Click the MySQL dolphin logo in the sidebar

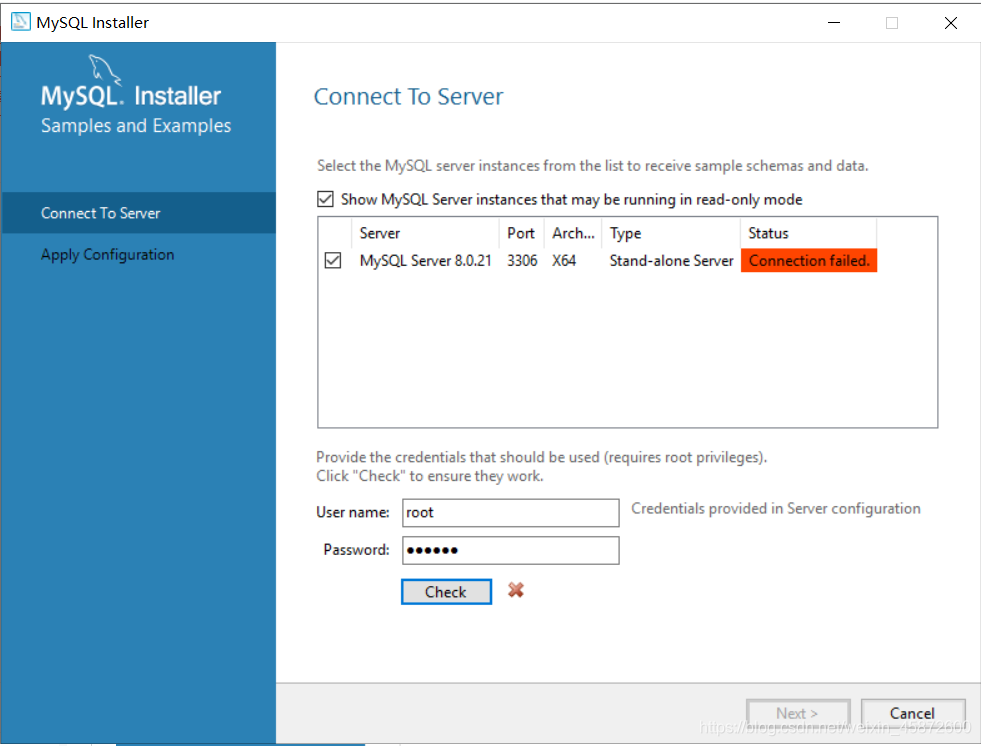(x=104, y=69)
